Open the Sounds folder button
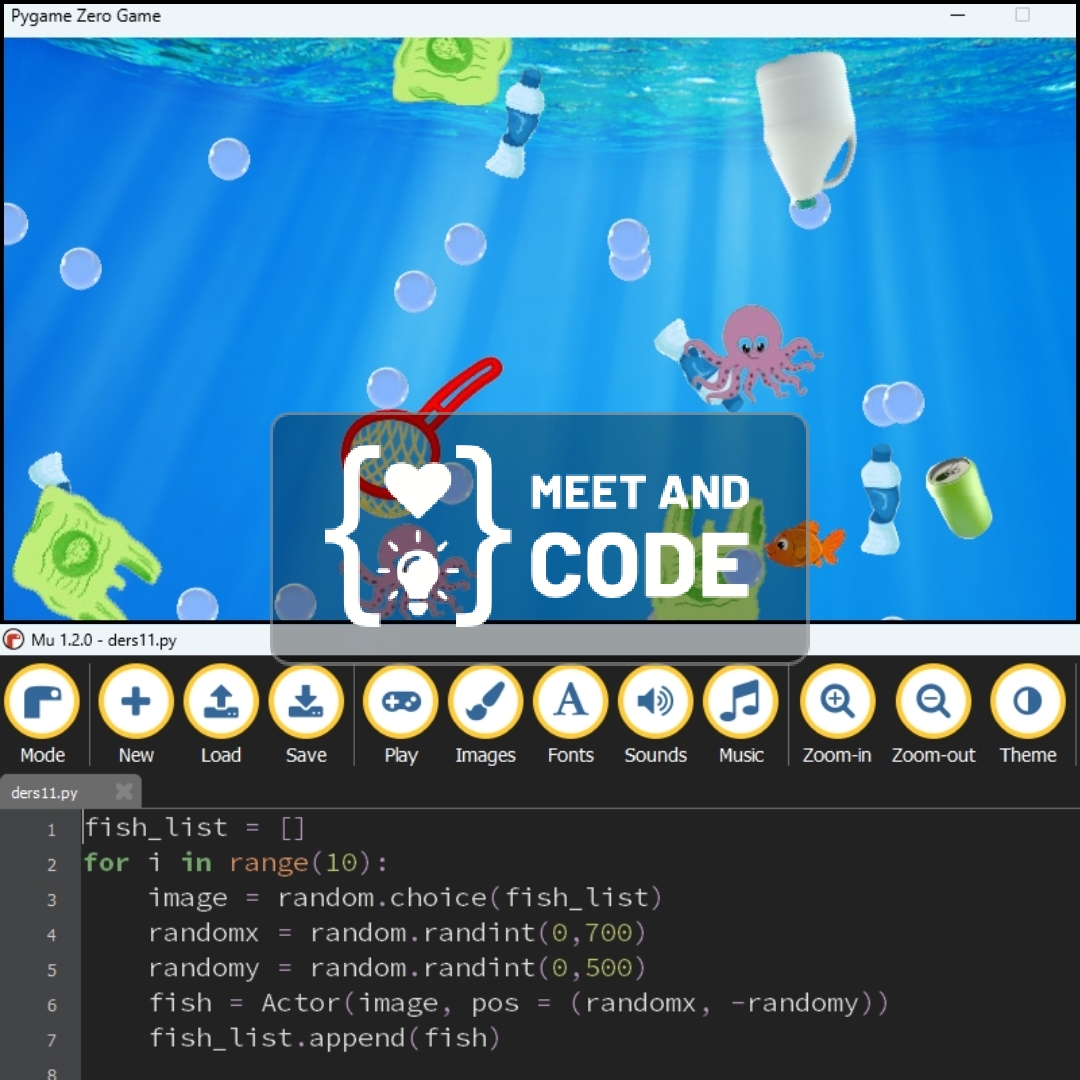The width and height of the screenshot is (1080, 1080). [x=656, y=714]
